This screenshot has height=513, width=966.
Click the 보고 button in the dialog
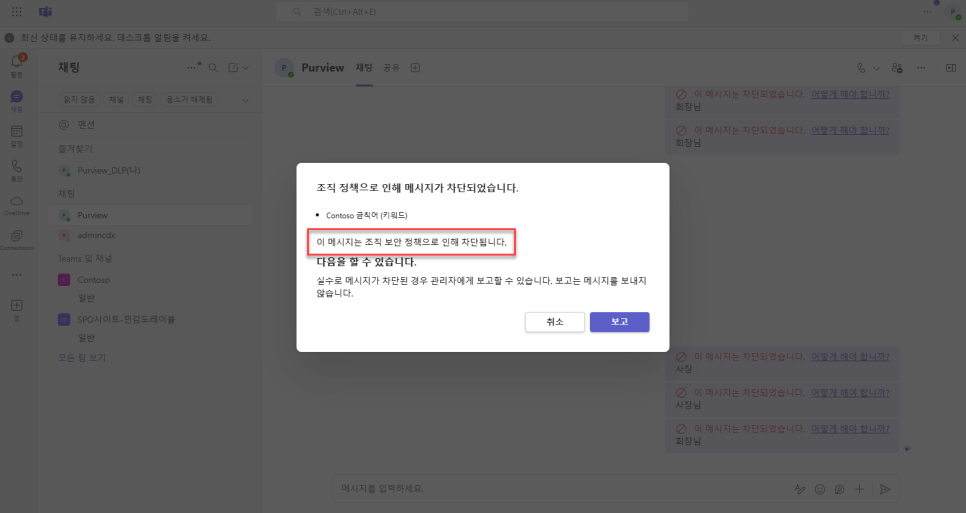619,322
